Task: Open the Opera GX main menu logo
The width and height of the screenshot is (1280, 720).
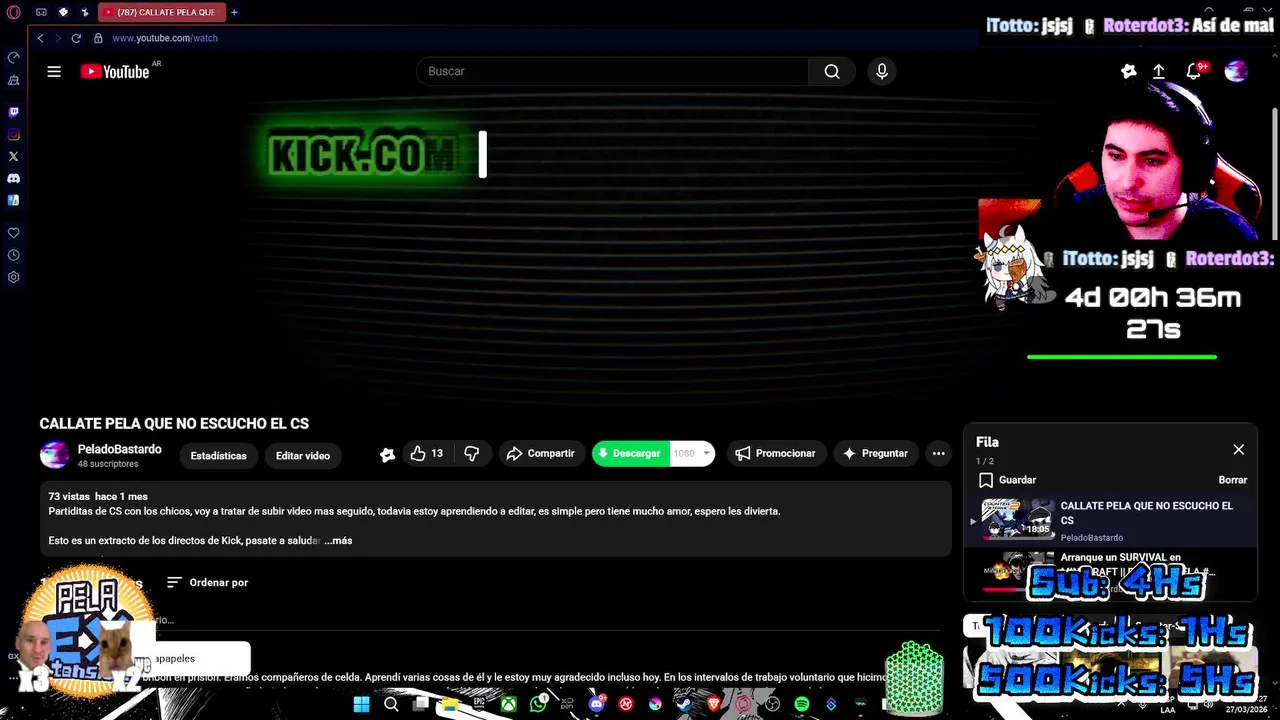Action: 13,12
